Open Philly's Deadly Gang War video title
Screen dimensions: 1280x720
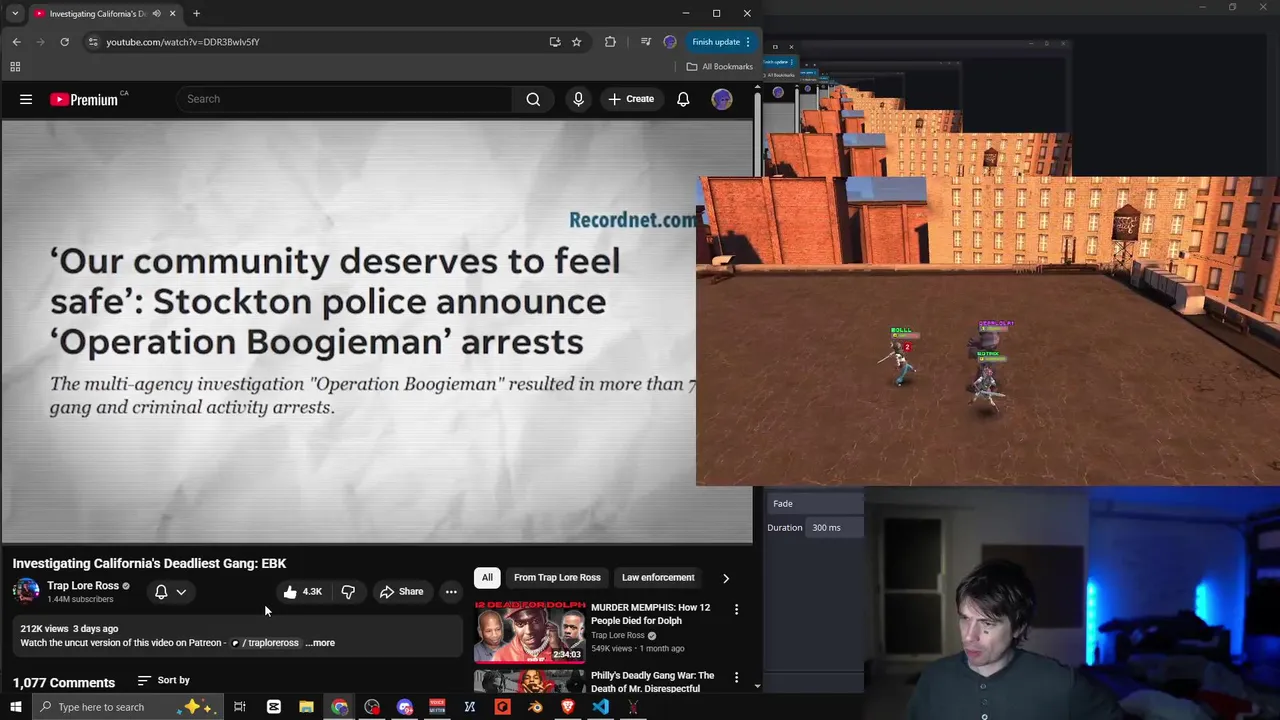pos(652,682)
